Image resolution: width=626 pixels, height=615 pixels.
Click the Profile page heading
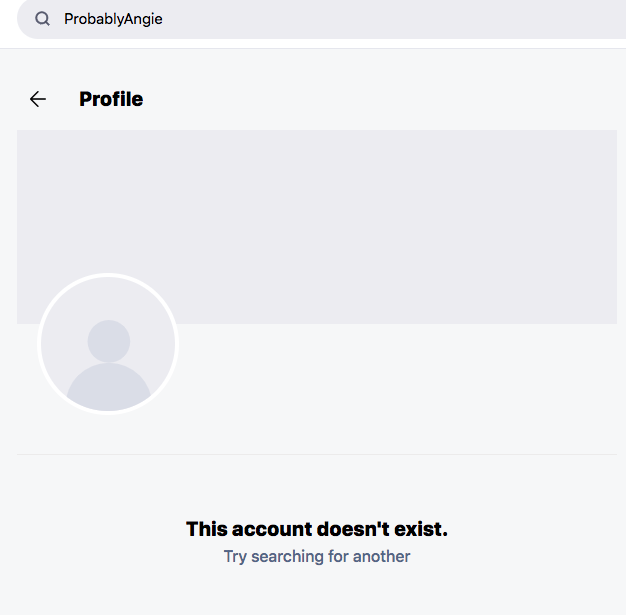tap(111, 99)
